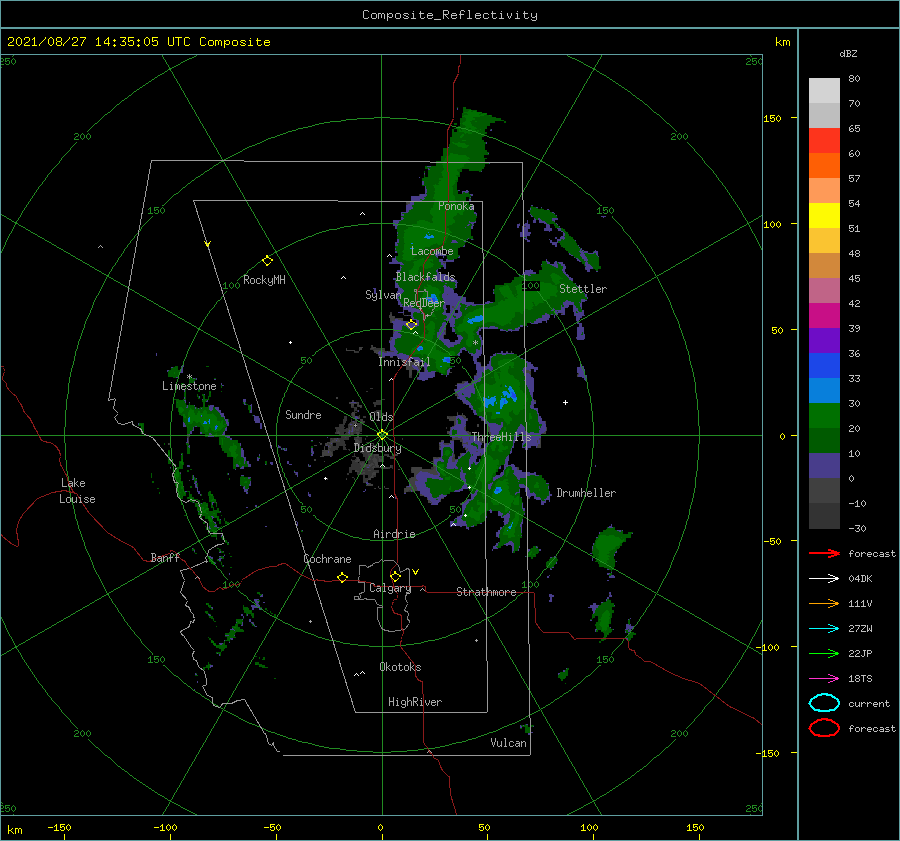The image size is (900, 841).
Task: Click the Sundre city label
Action: 303,414
